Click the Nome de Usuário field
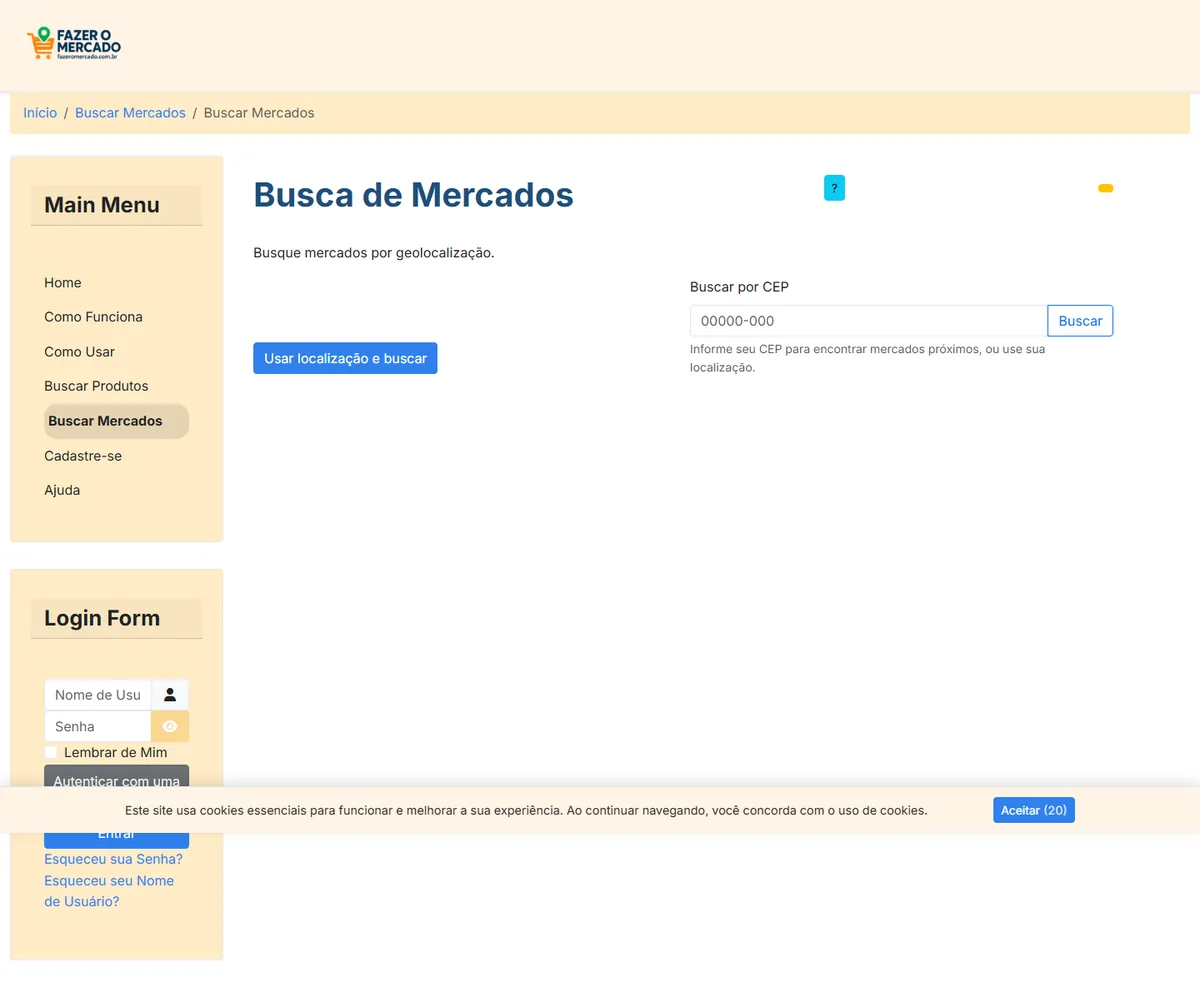Screen dimensions: 1200x987 pos(98,695)
